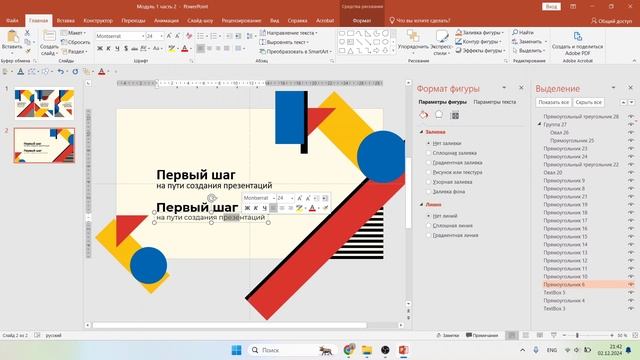Click the Cut scissors icon
The width and height of the screenshot is (640, 360).
click(27, 33)
